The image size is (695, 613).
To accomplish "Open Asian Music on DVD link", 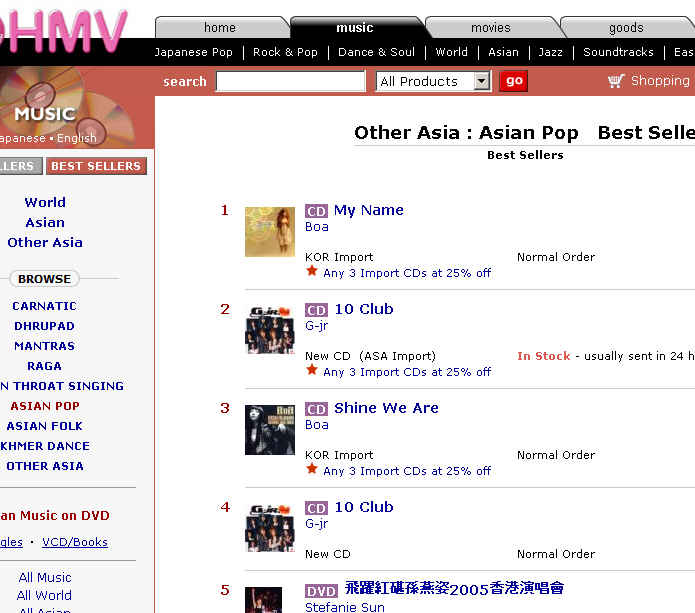I will click(x=55, y=515).
